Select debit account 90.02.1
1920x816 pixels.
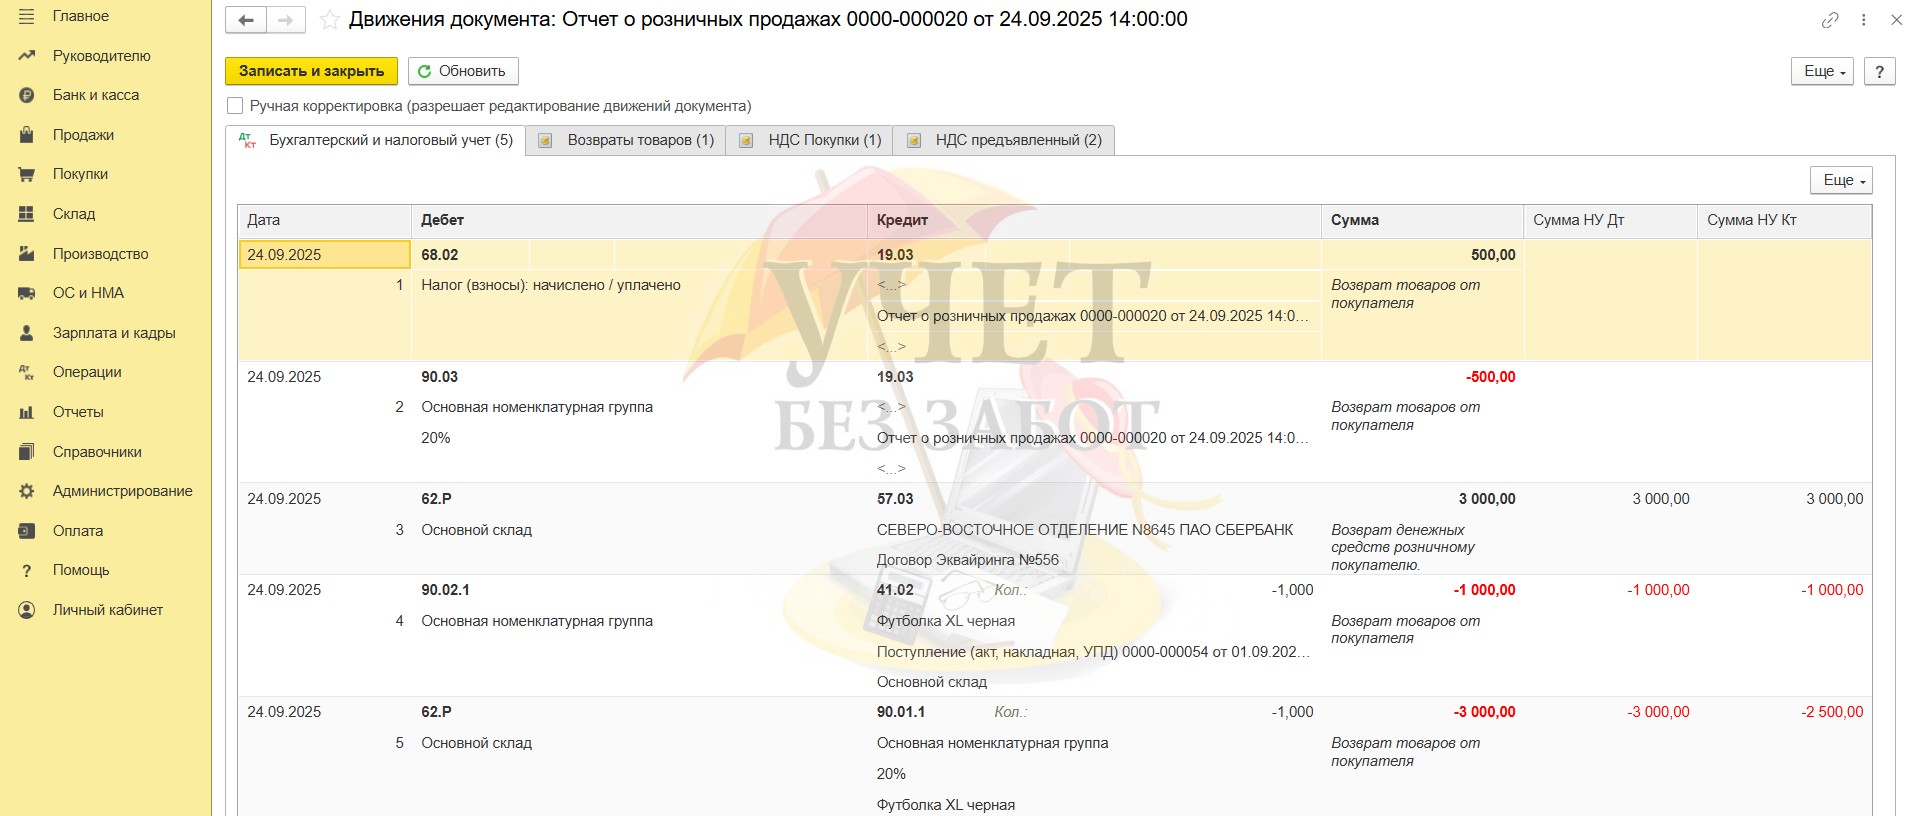pos(445,590)
